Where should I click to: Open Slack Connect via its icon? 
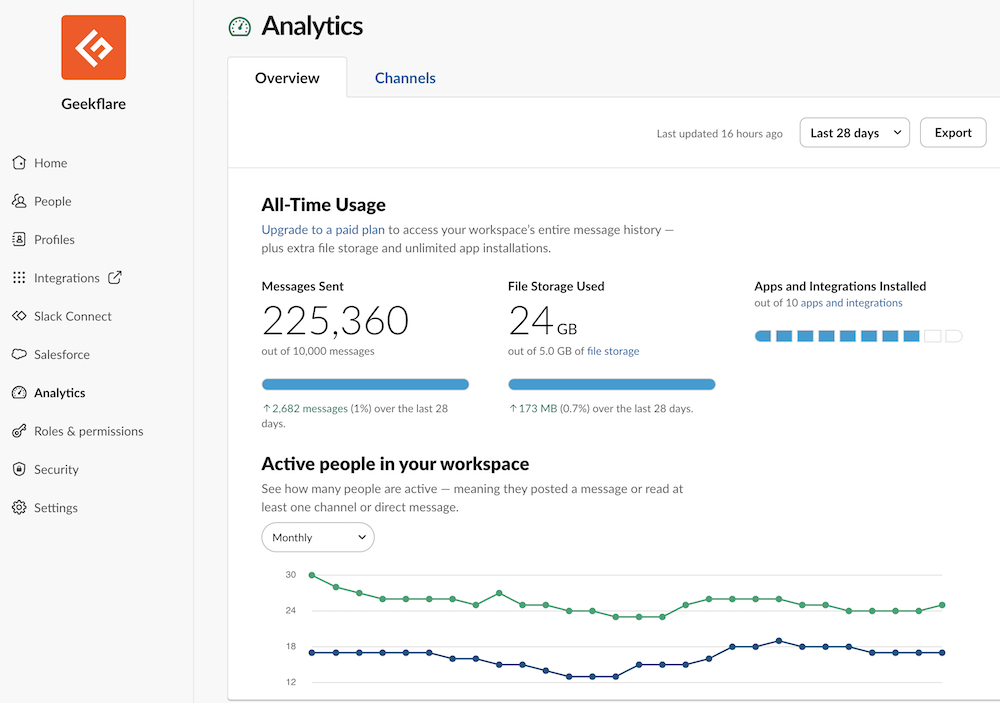19,316
